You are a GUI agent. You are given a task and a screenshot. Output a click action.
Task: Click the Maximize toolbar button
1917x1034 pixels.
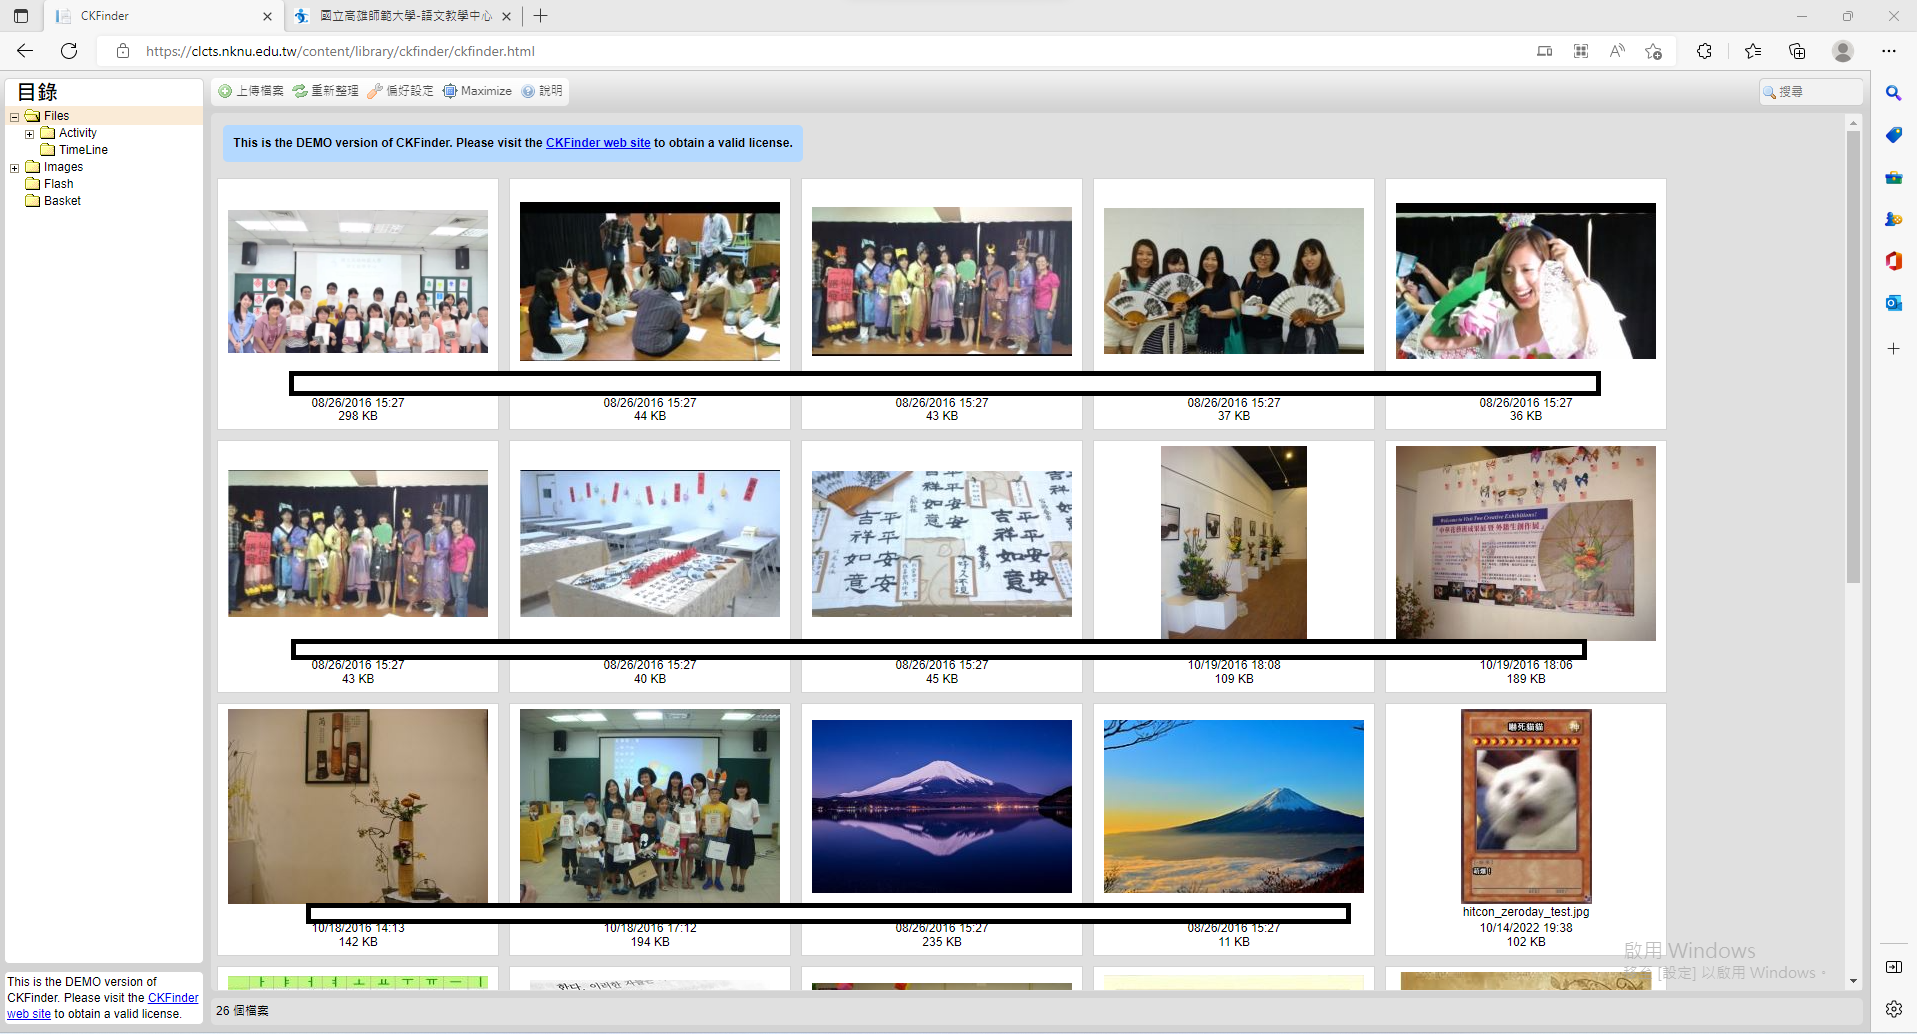coord(477,91)
